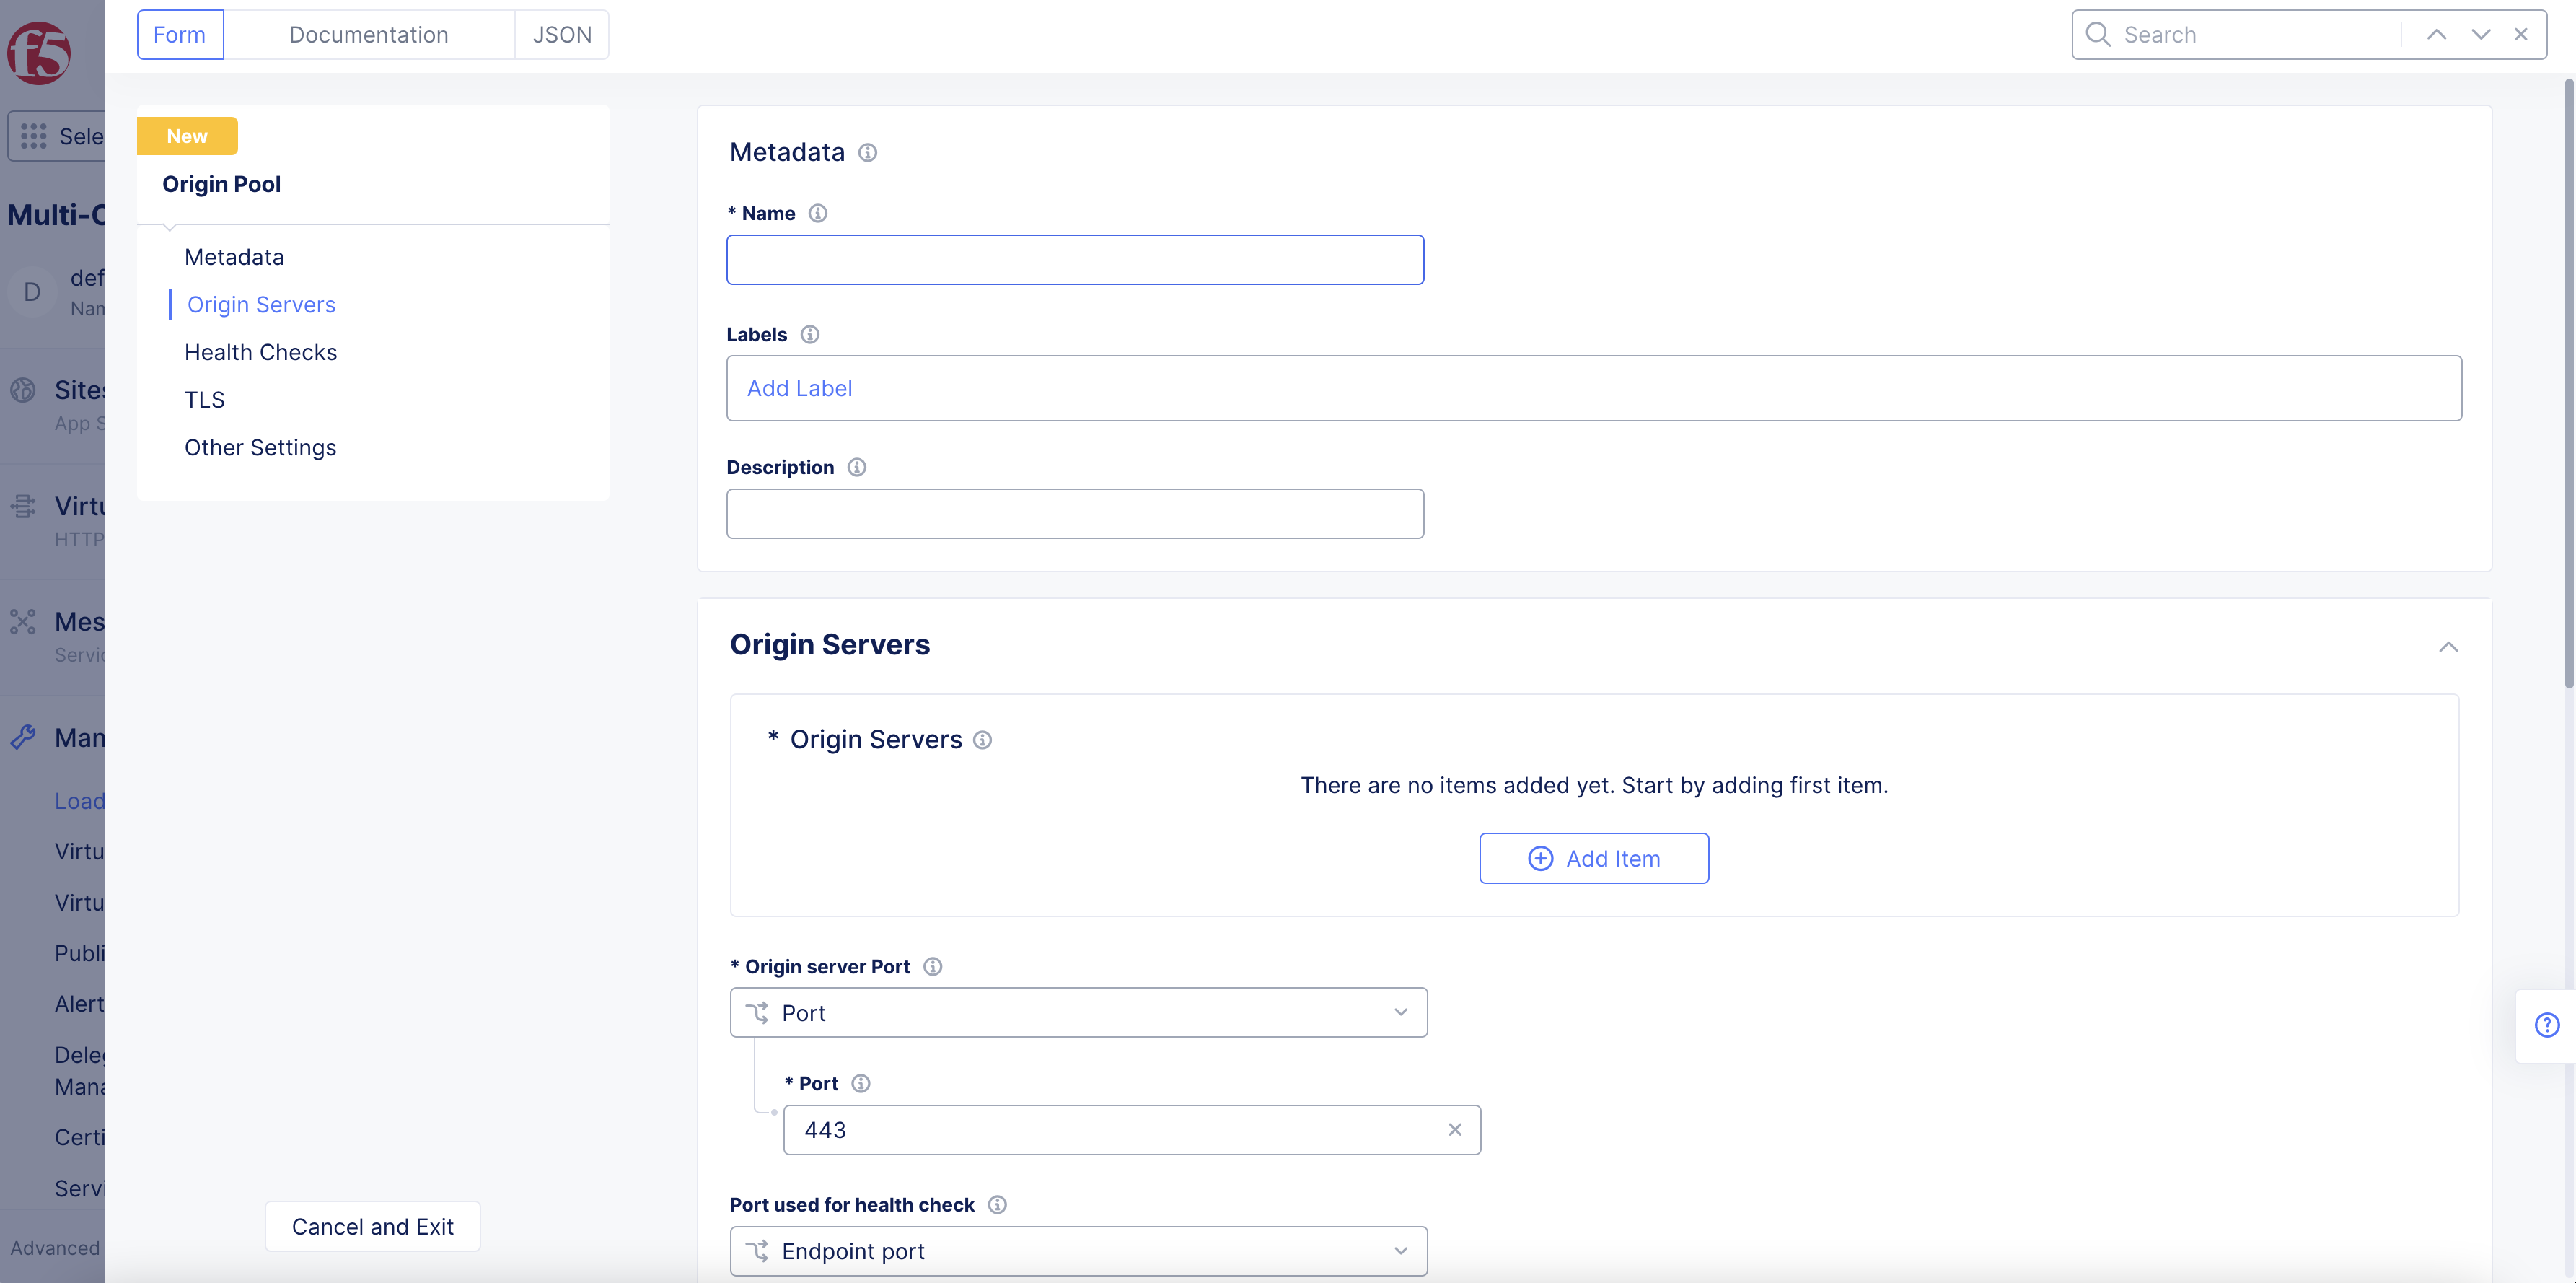The height and width of the screenshot is (1283, 2576).
Task: Open the Origin server Port dropdown
Action: (x=1078, y=1013)
